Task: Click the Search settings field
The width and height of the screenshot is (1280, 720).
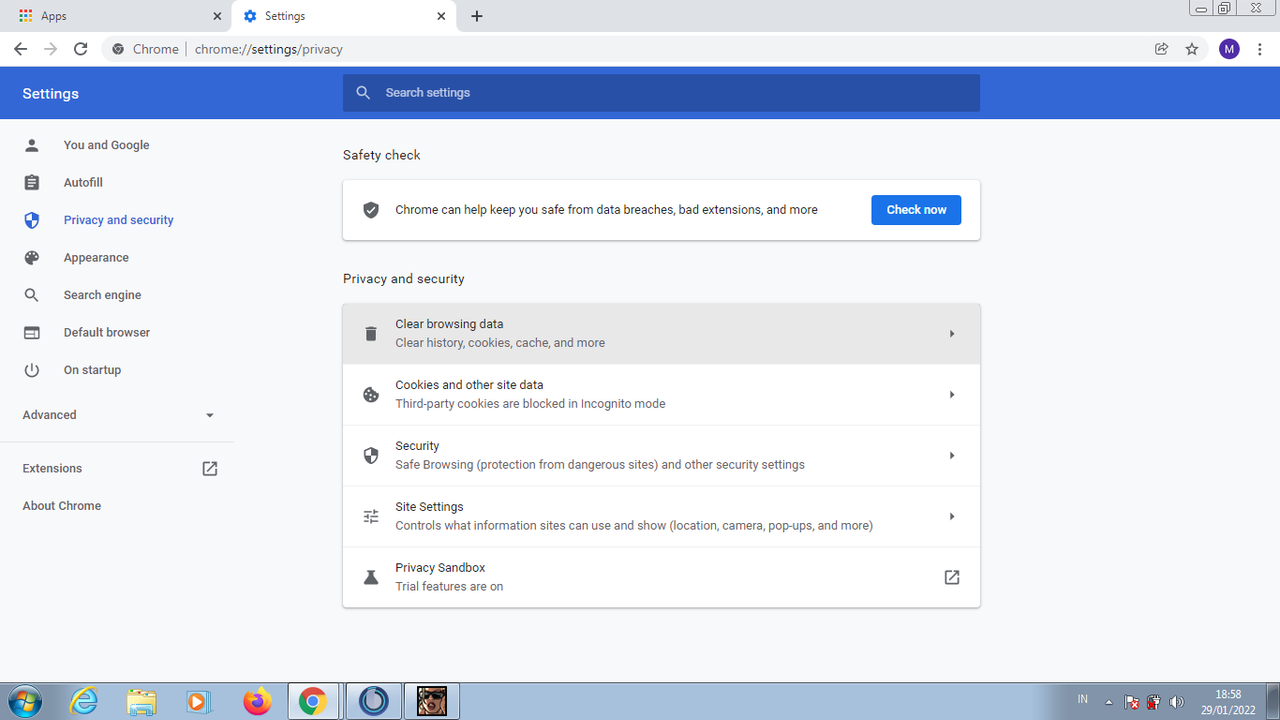Action: [661, 93]
